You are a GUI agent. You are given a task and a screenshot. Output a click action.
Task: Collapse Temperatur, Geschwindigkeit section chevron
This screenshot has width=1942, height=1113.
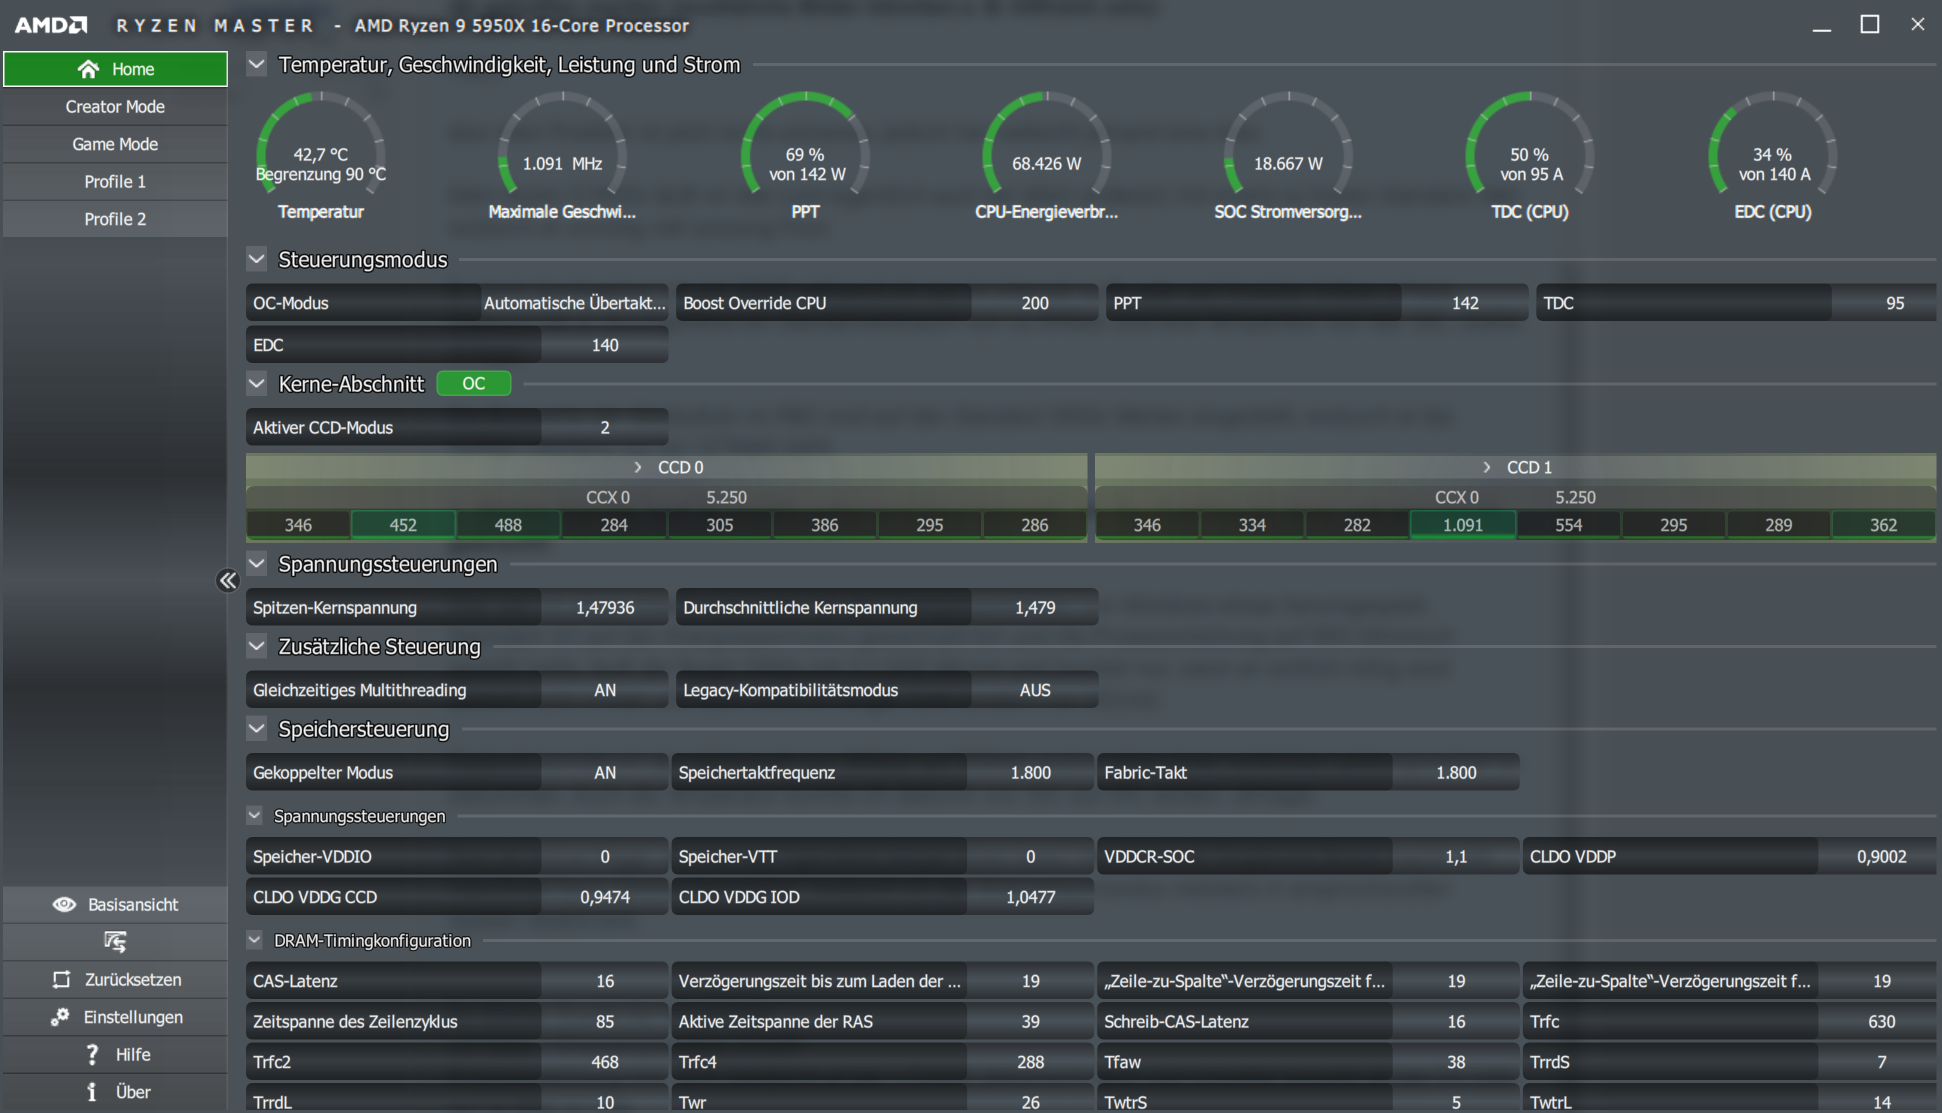tap(257, 65)
